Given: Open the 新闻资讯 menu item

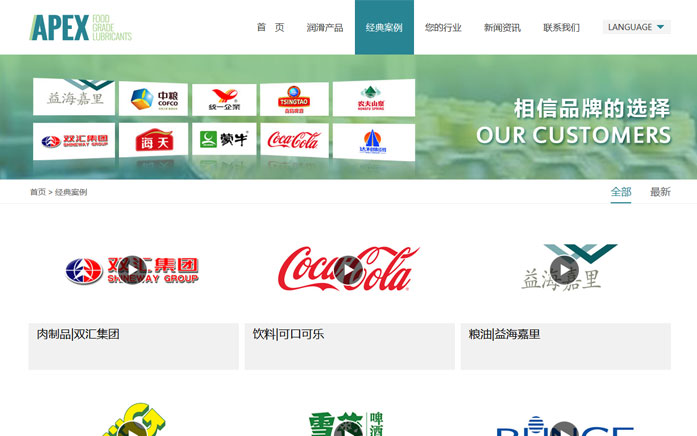Looking at the screenshot, I should [x=502, y=28].
